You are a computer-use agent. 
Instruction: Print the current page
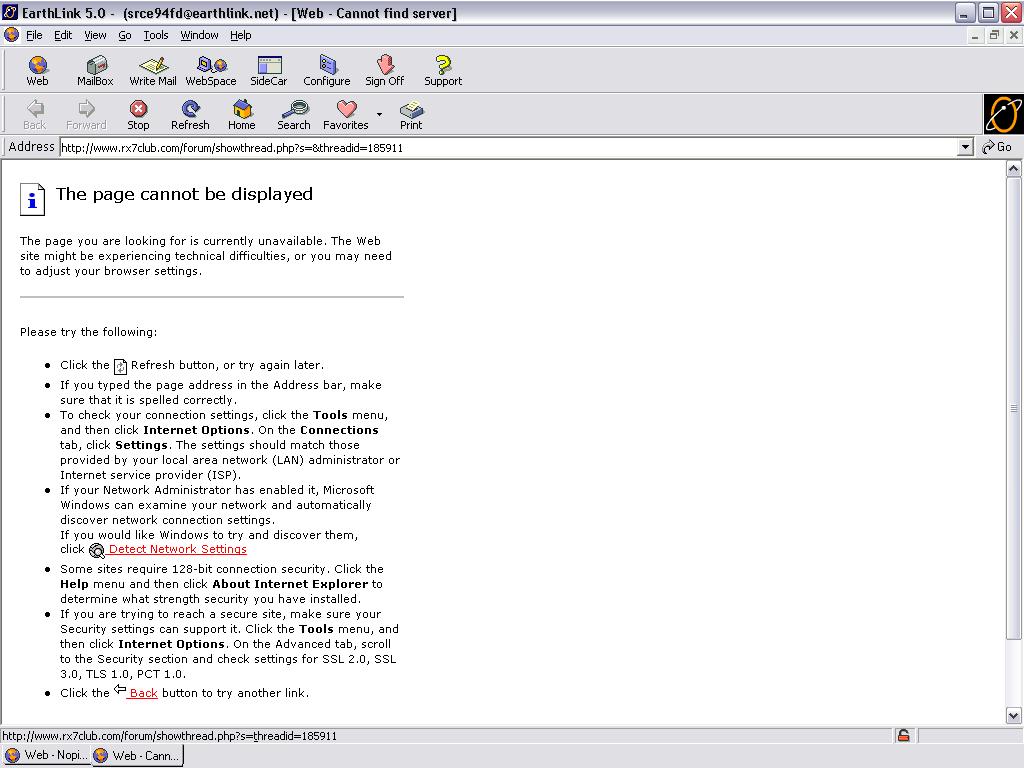click(411, 114)
